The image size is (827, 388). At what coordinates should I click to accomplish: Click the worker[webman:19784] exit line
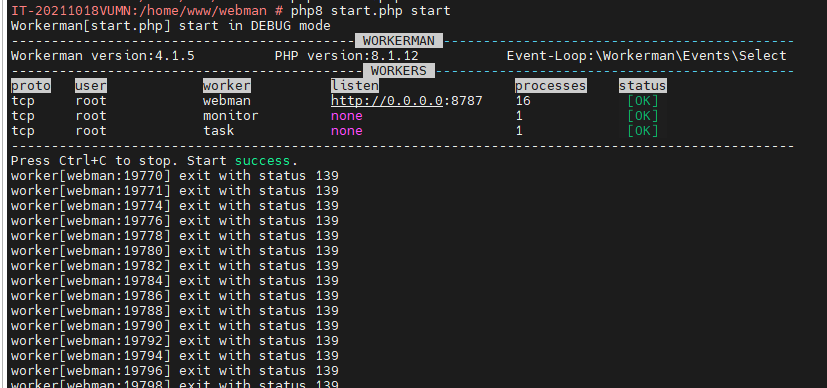175,280
